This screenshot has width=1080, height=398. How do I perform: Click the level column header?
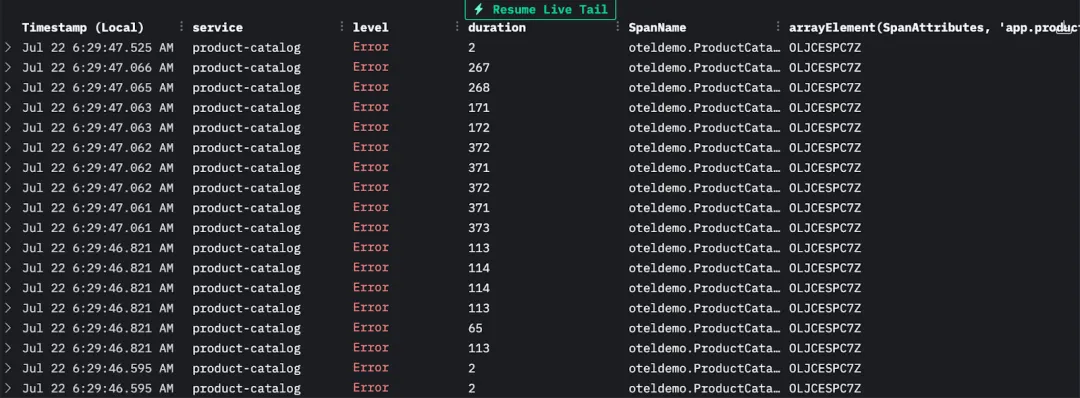371,28
